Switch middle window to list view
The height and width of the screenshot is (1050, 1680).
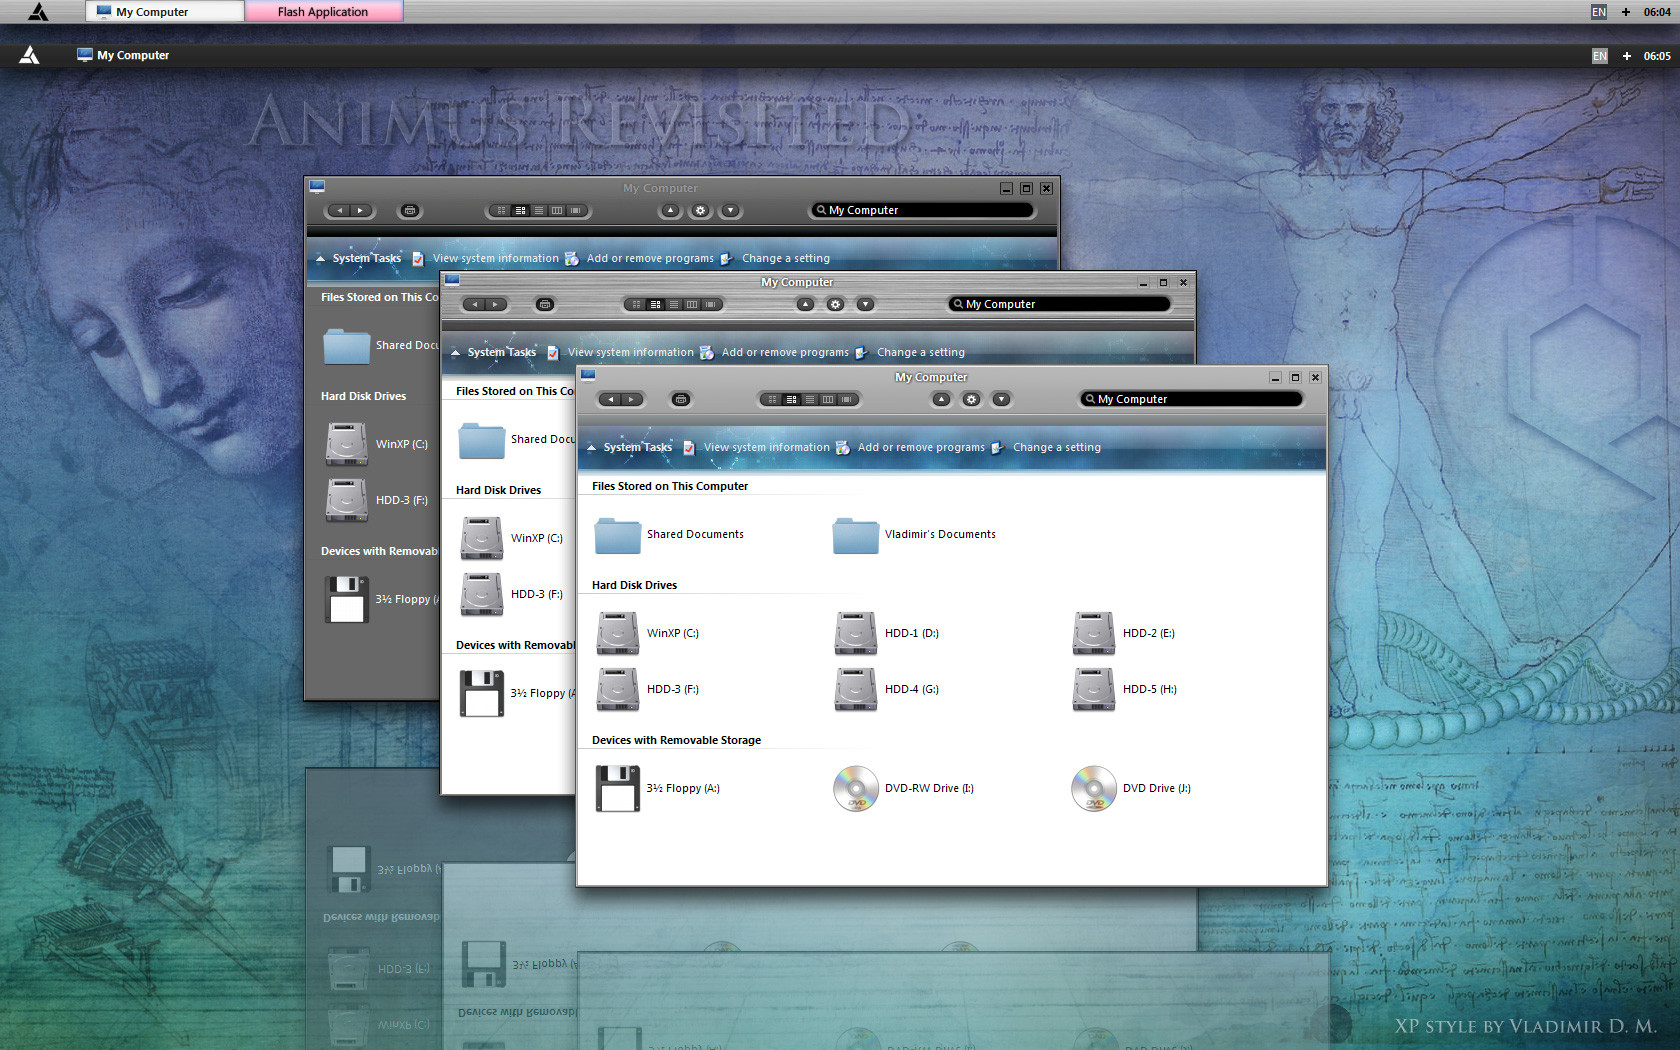pos(674,304)
